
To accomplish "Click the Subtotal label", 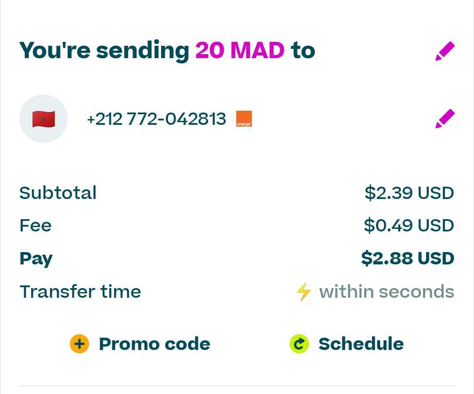I will pyautogui.click(x=58, y=193).
